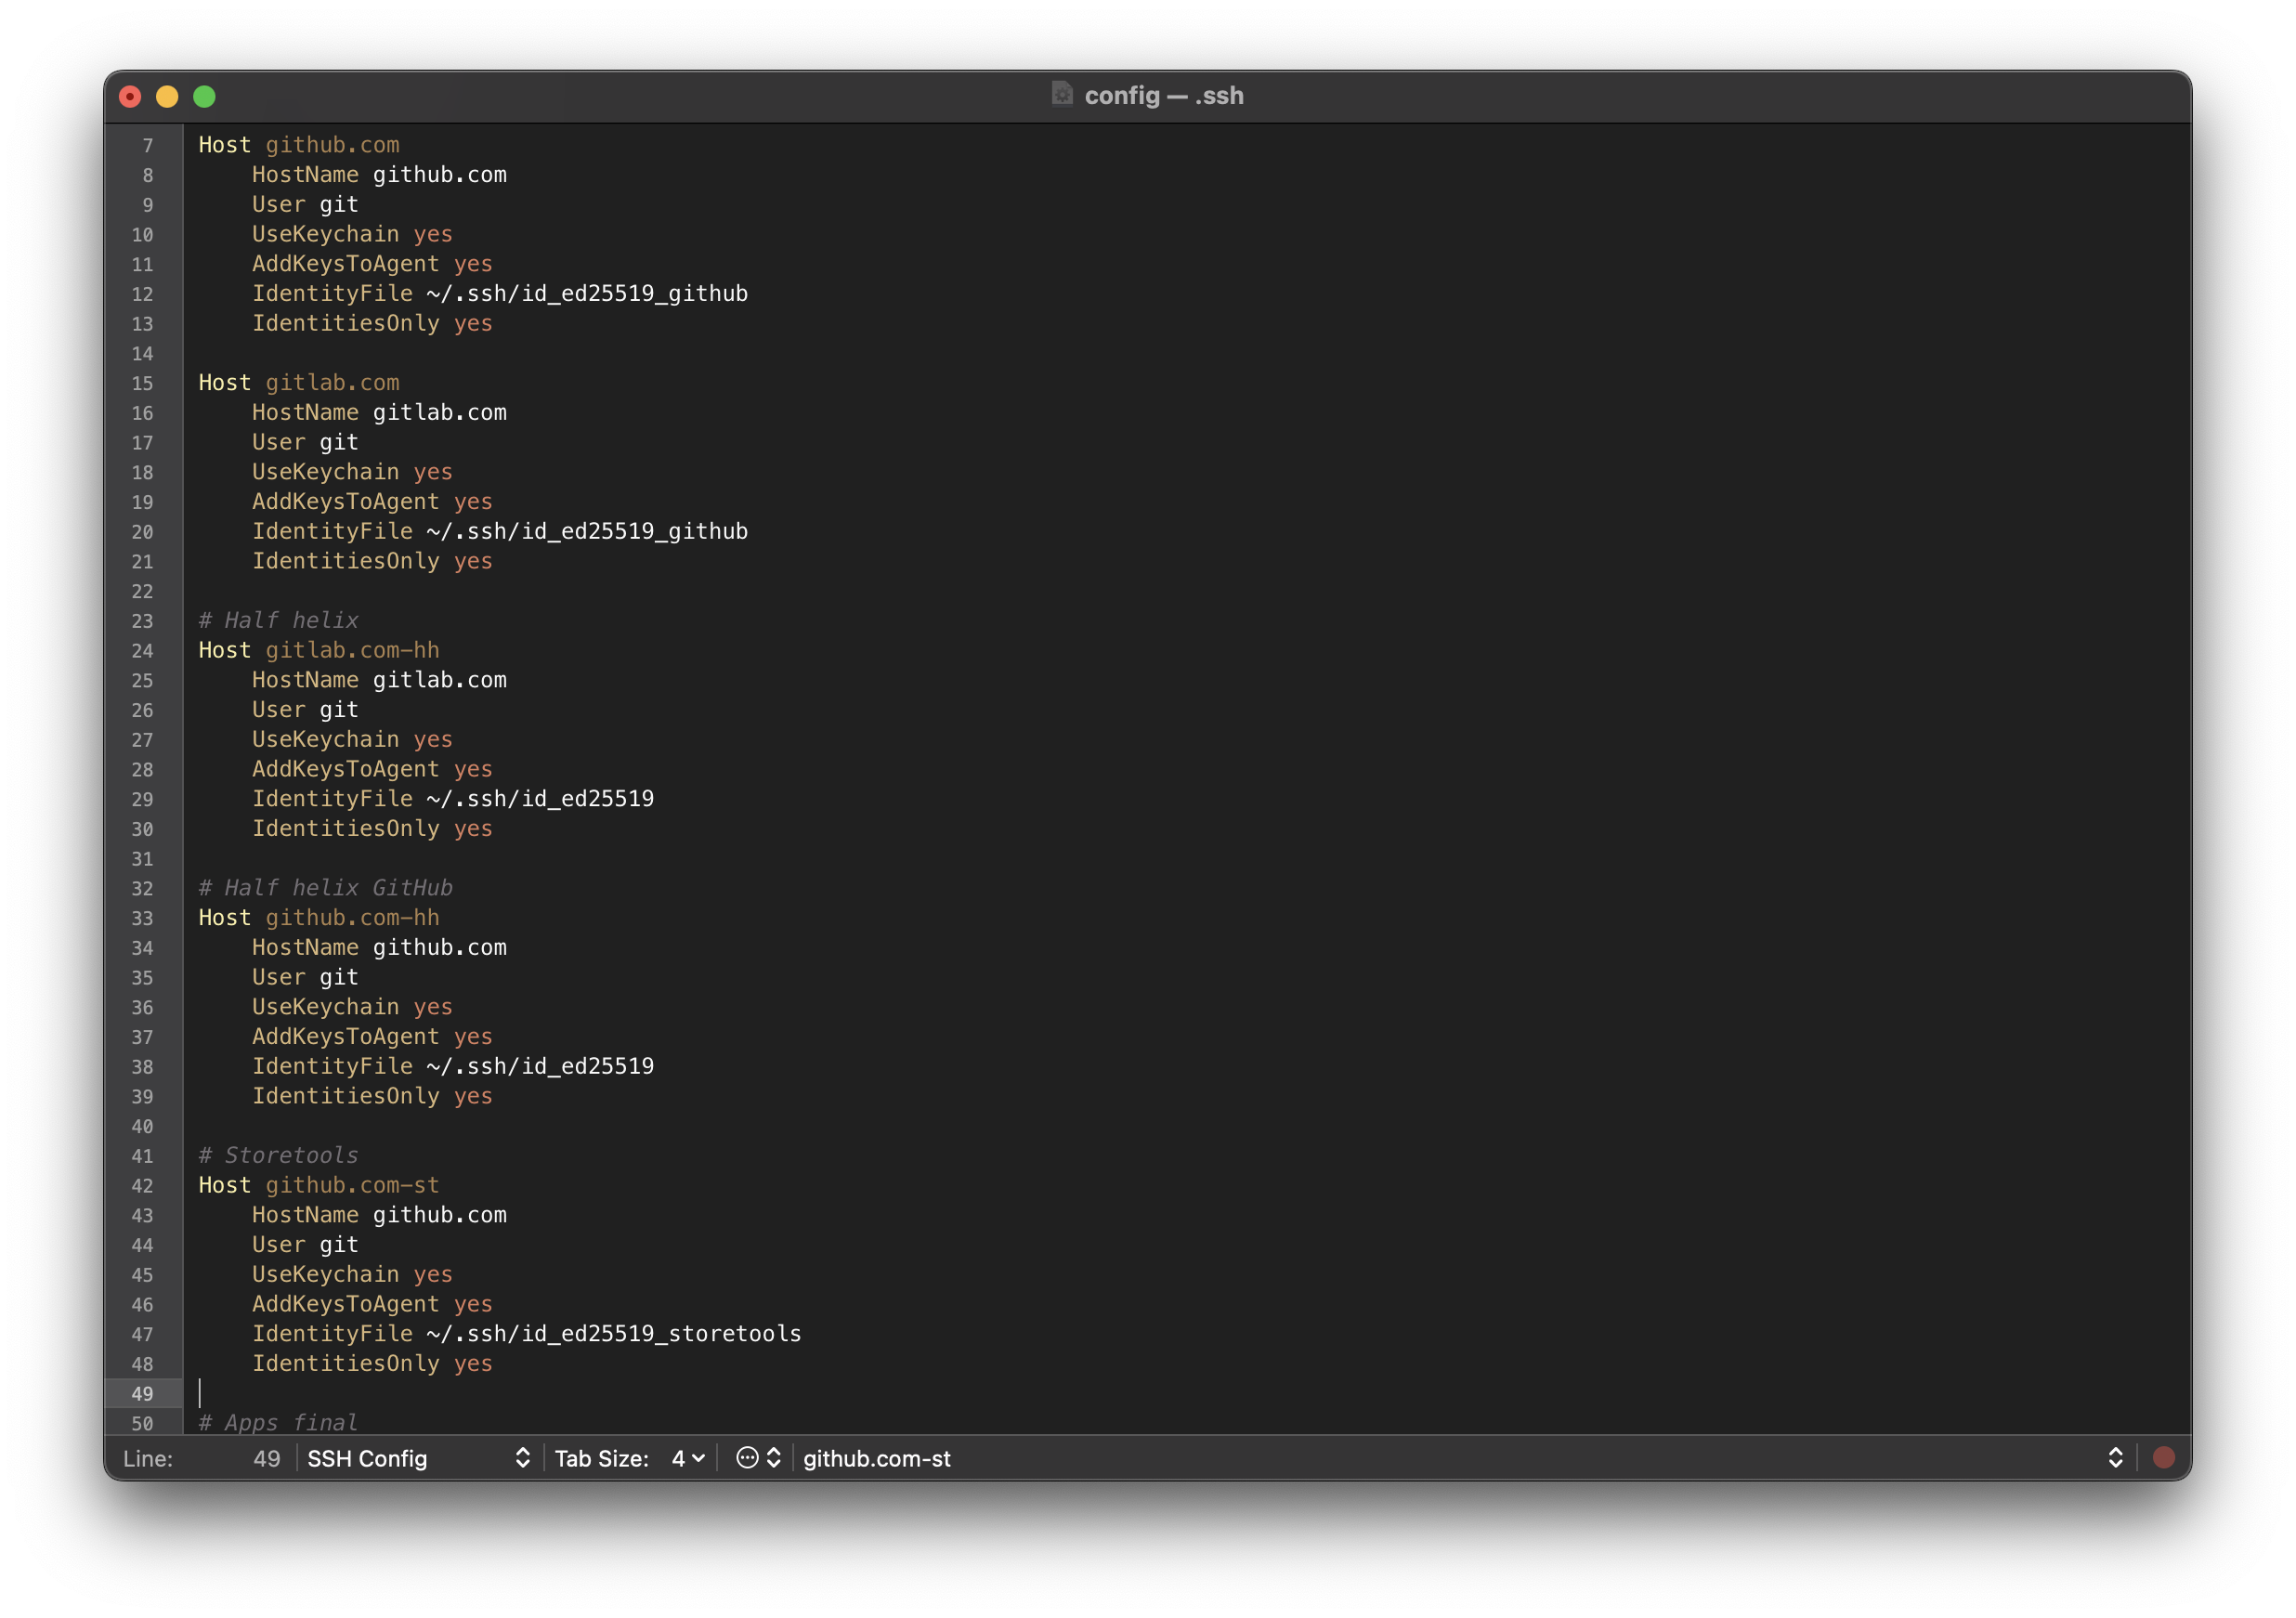
Task: Minimize the config window with yellow button
Action: tap(167, 96)
